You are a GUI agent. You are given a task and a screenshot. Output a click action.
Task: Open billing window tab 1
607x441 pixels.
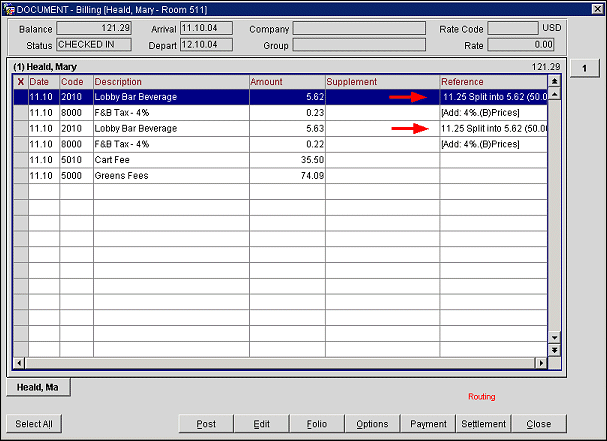[x=584, y=67]
